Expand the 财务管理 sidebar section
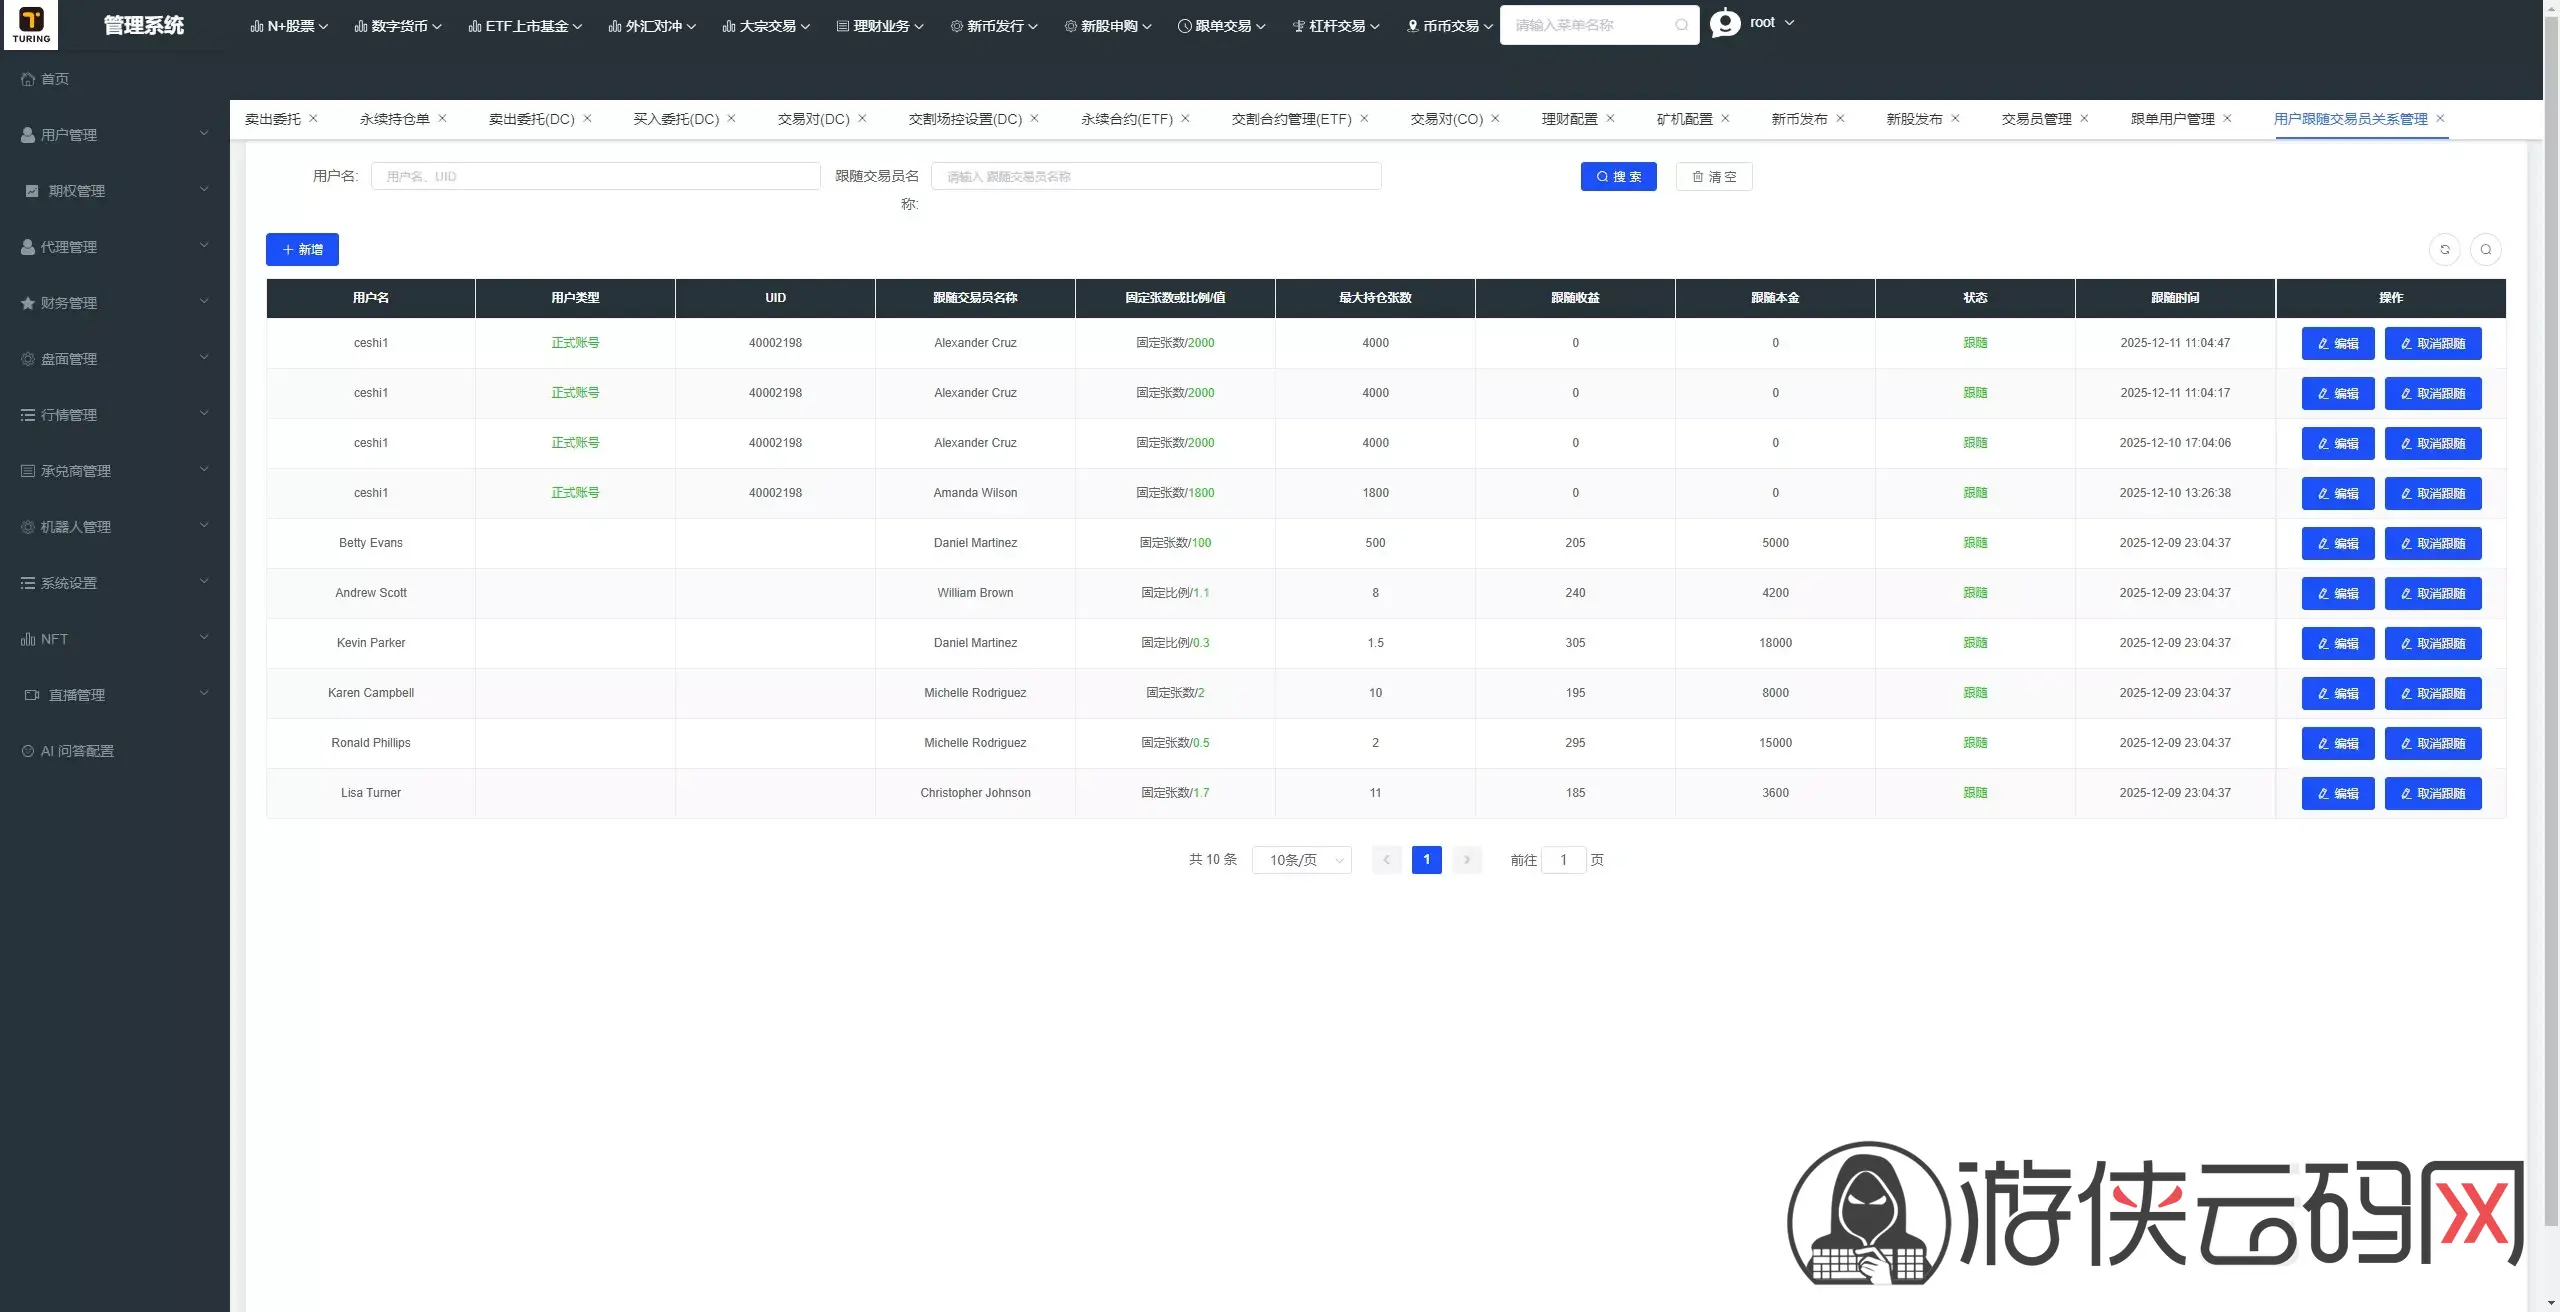This screenshot has width=2560, height=1312. coord(114,303)
